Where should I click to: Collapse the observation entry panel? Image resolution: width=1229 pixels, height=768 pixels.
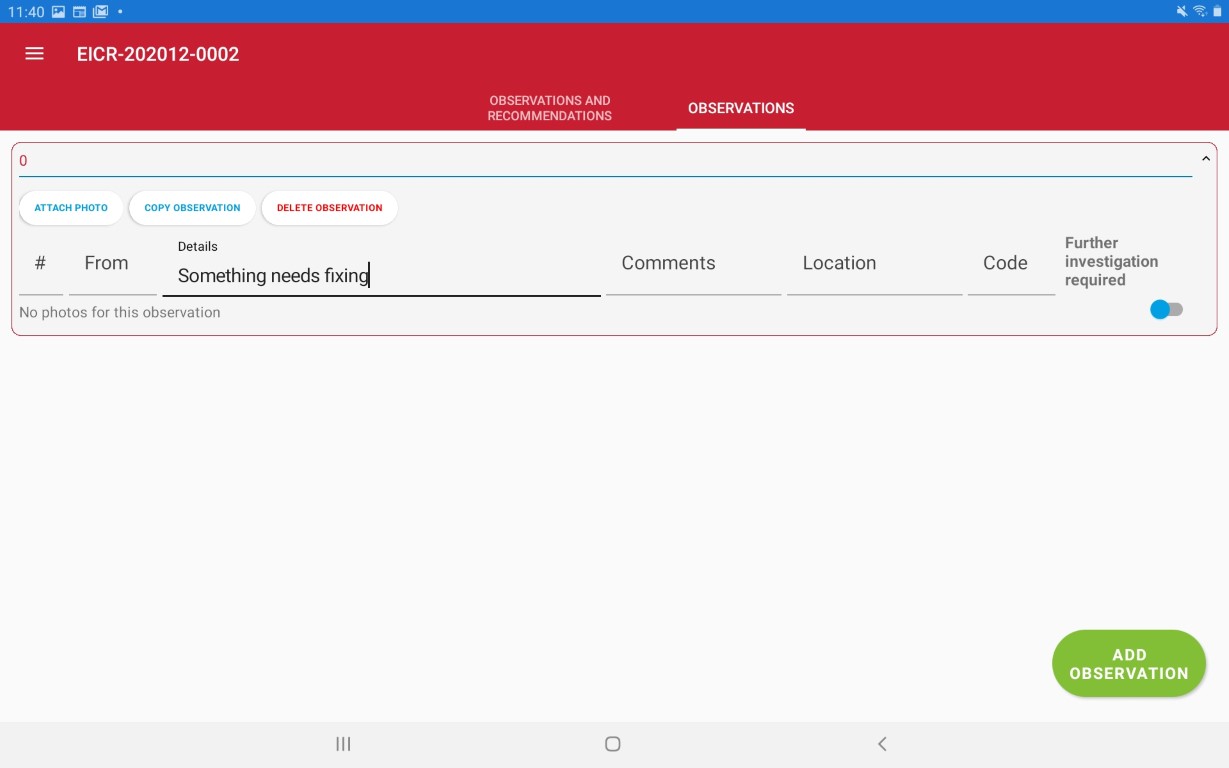pos(1205,157)
